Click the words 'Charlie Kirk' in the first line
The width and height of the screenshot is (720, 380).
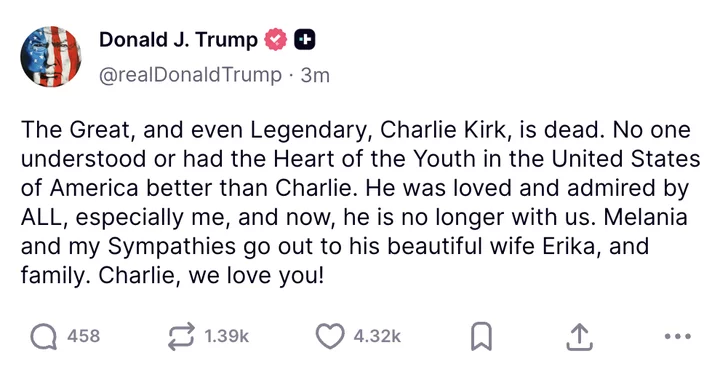(x=445, y=130)
